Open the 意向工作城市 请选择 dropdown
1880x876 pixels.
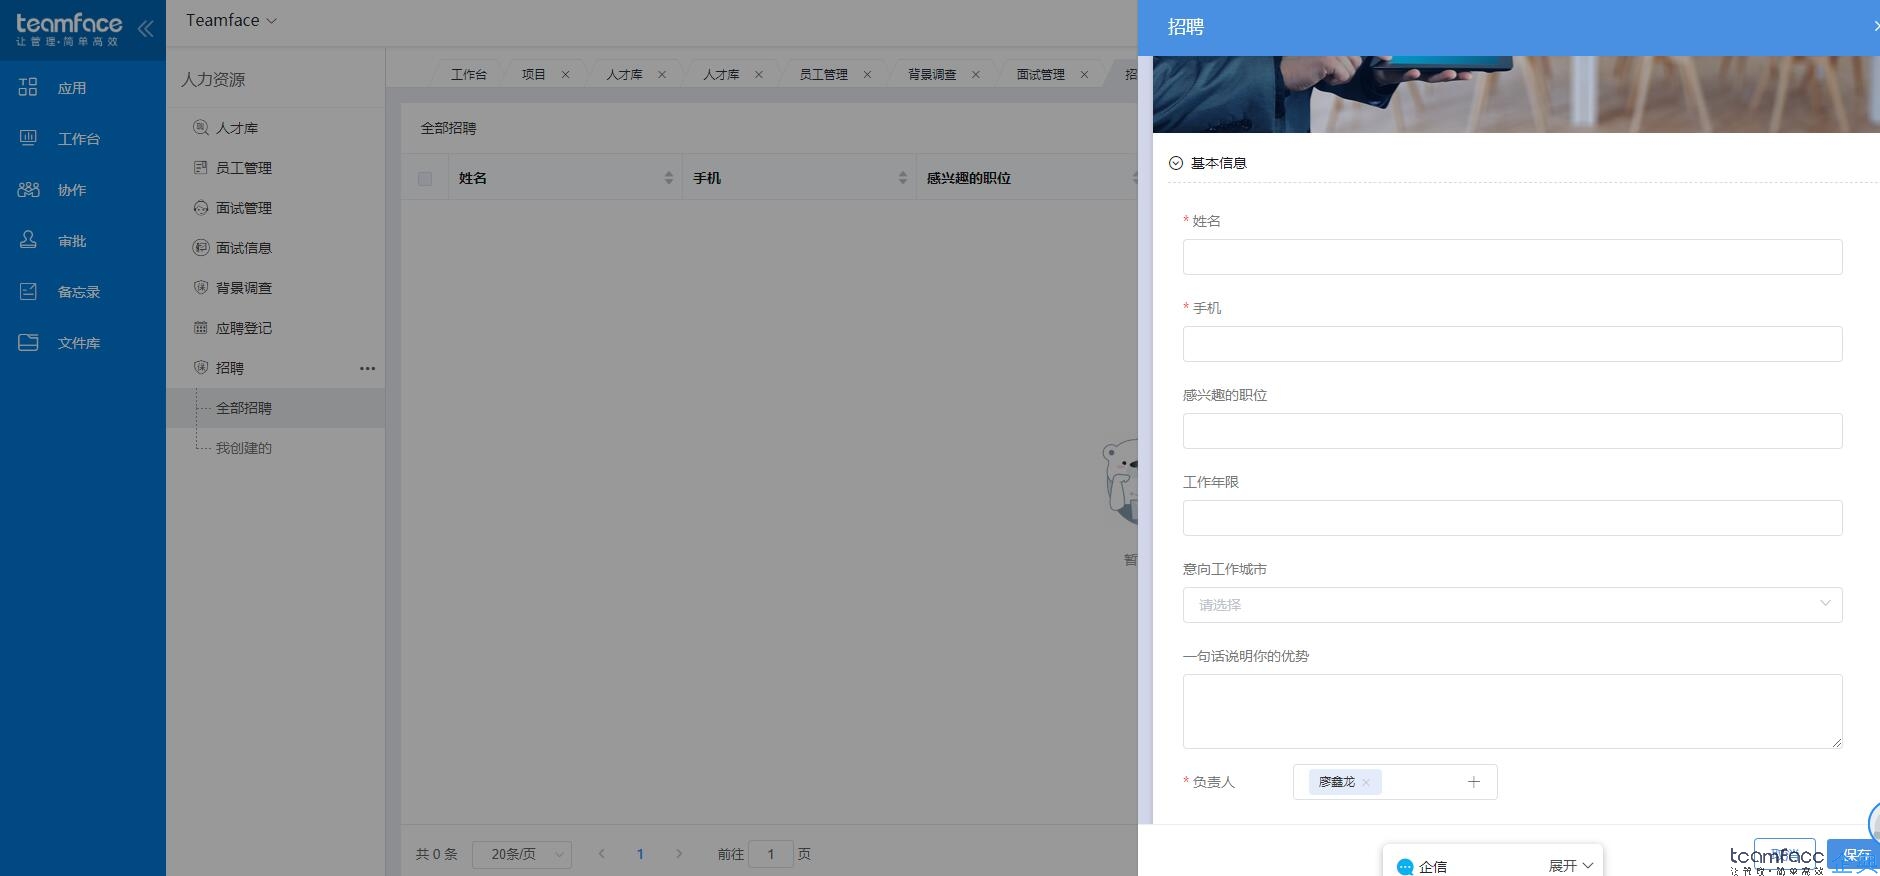(x=1512, y=604)
